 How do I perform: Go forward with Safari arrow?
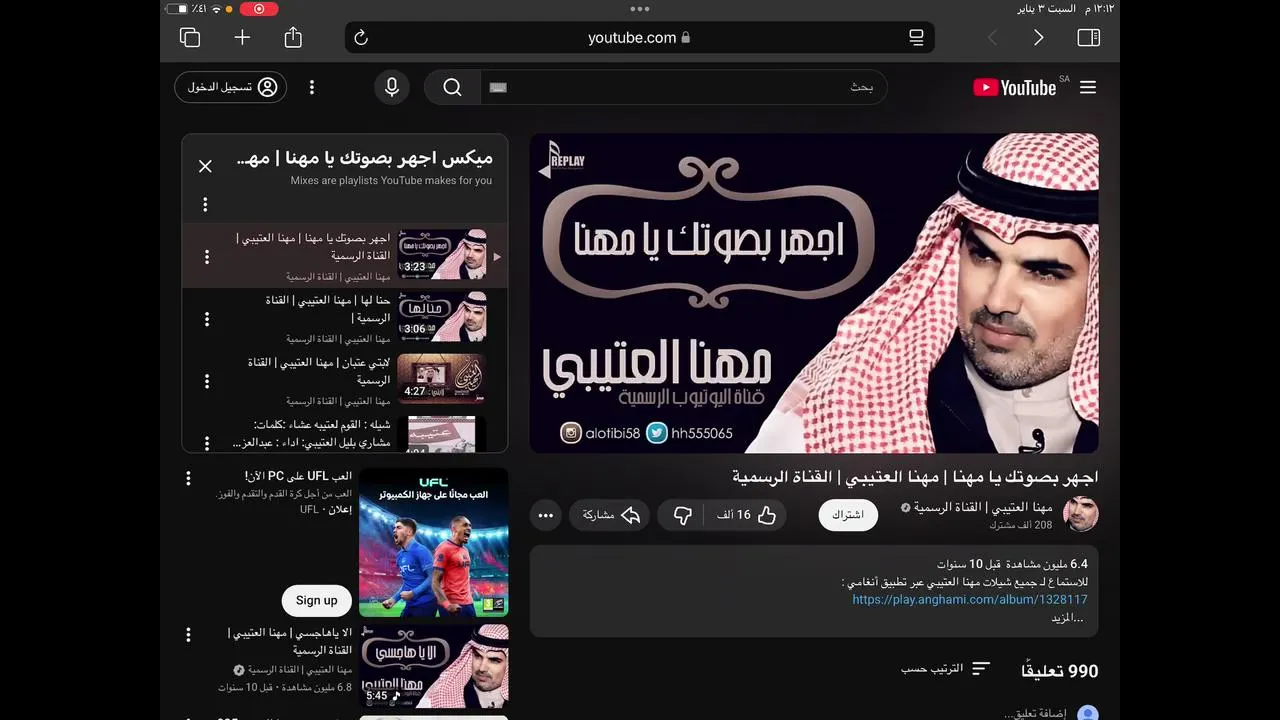coord(1039,38)
